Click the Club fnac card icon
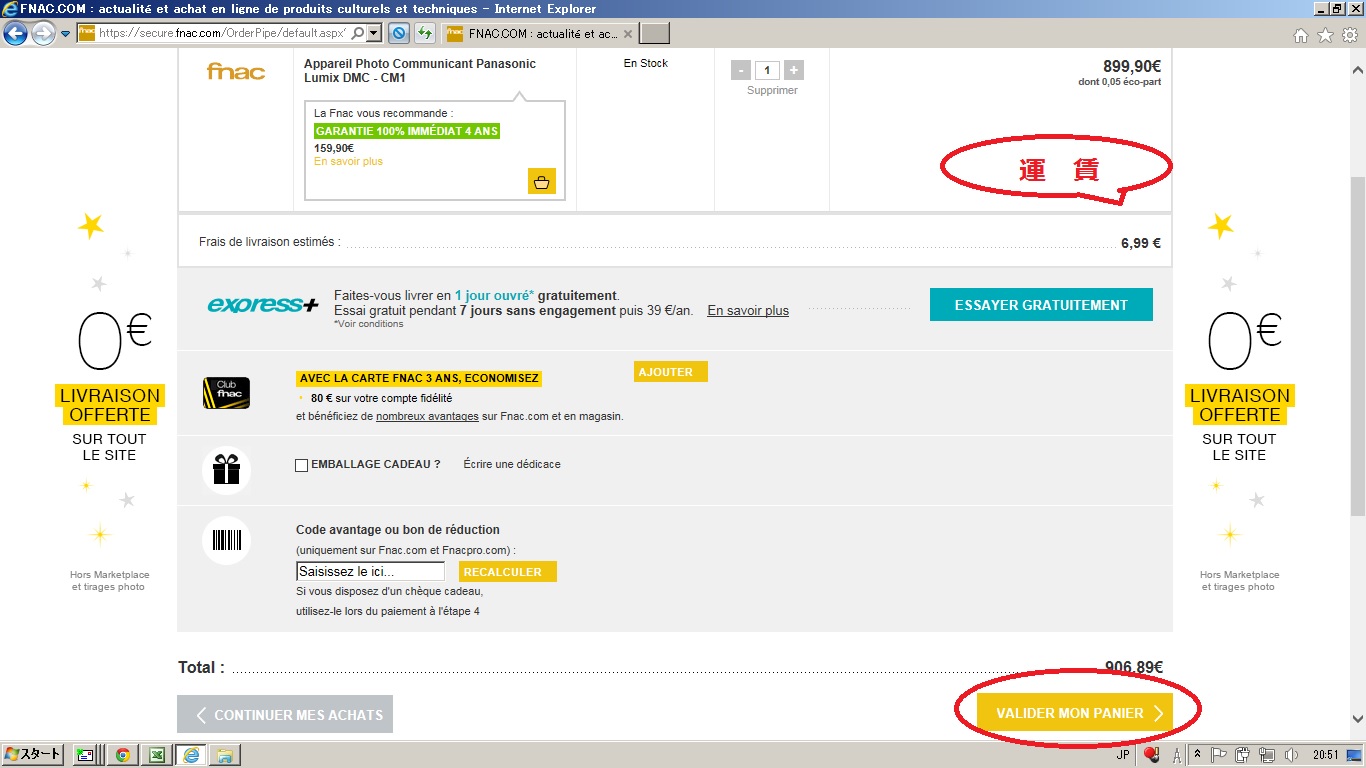 226,393
